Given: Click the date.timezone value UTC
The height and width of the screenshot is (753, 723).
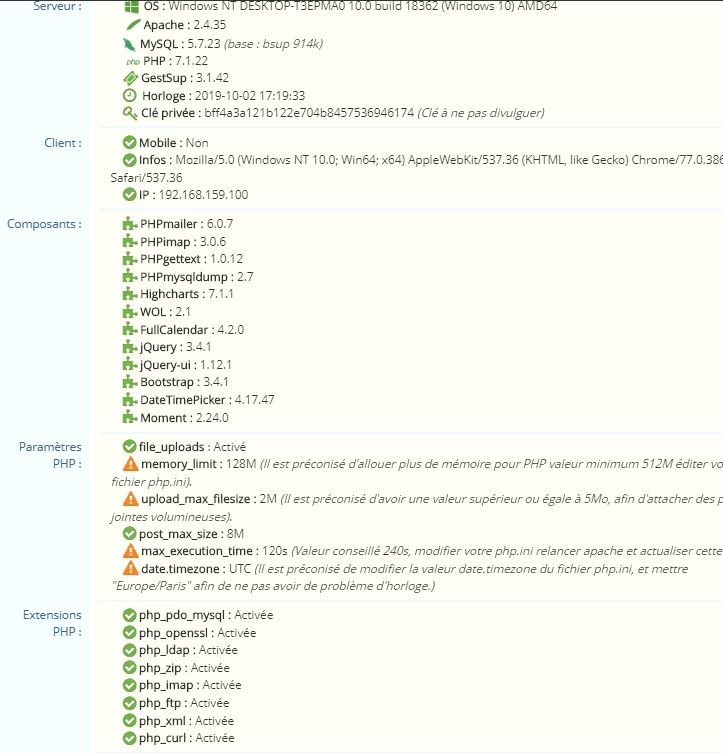Looking at the screenshot, I should pyautogui.click(x=240, y=569).
